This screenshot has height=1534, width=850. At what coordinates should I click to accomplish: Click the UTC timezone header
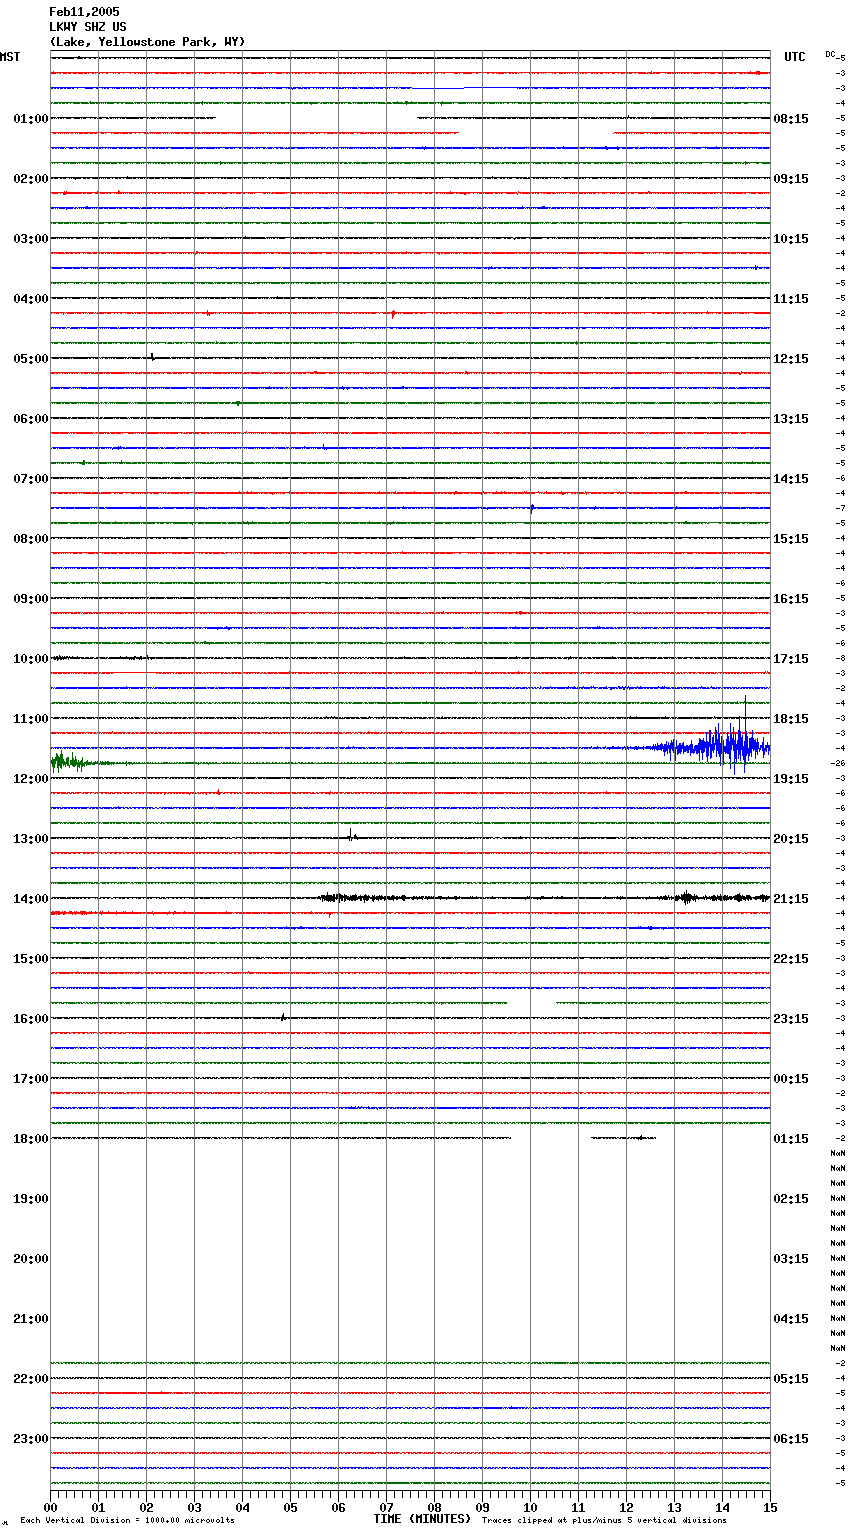click(x=795, y=57)
